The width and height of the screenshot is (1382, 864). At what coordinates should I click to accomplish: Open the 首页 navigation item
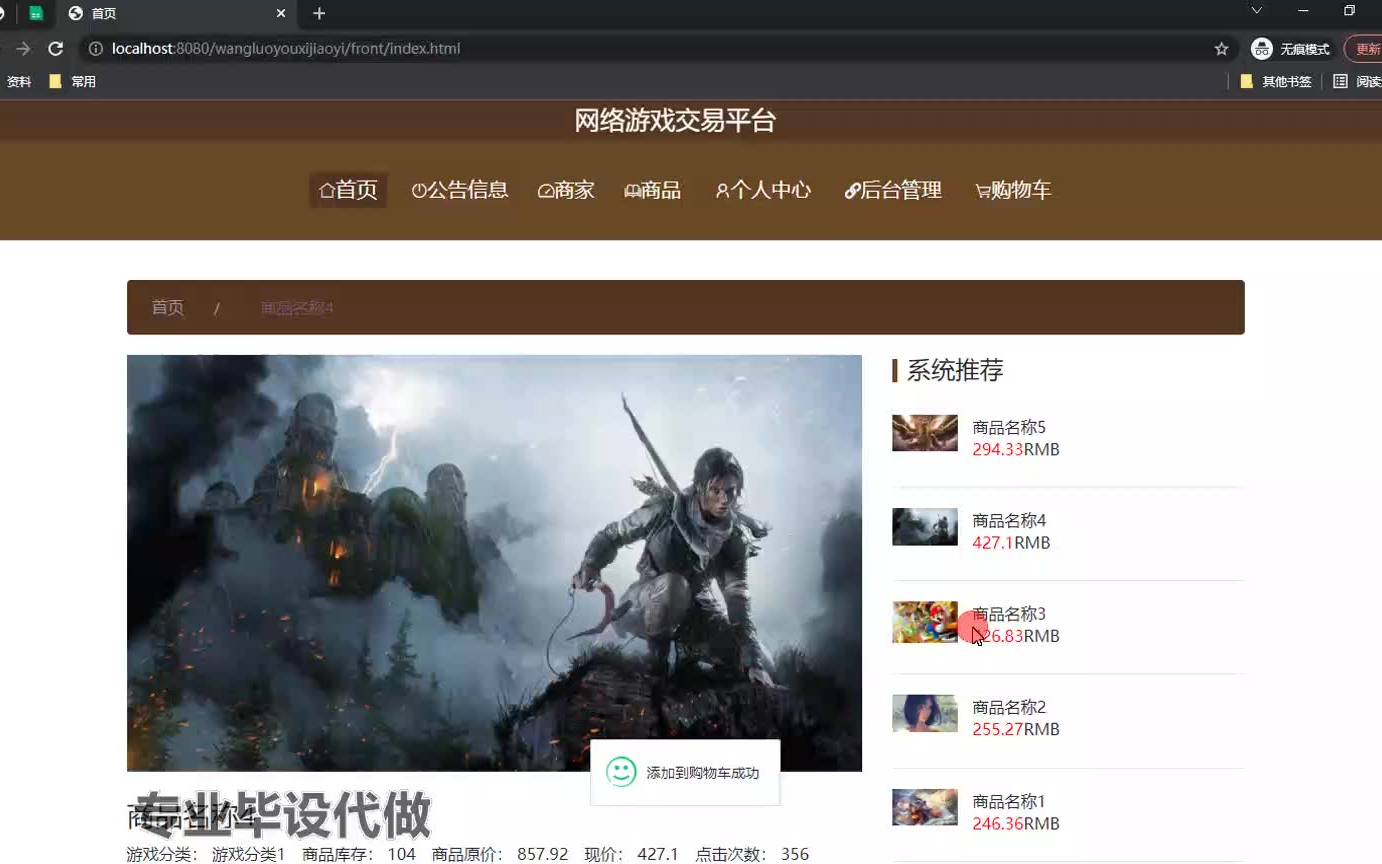(x=348, y=190)
